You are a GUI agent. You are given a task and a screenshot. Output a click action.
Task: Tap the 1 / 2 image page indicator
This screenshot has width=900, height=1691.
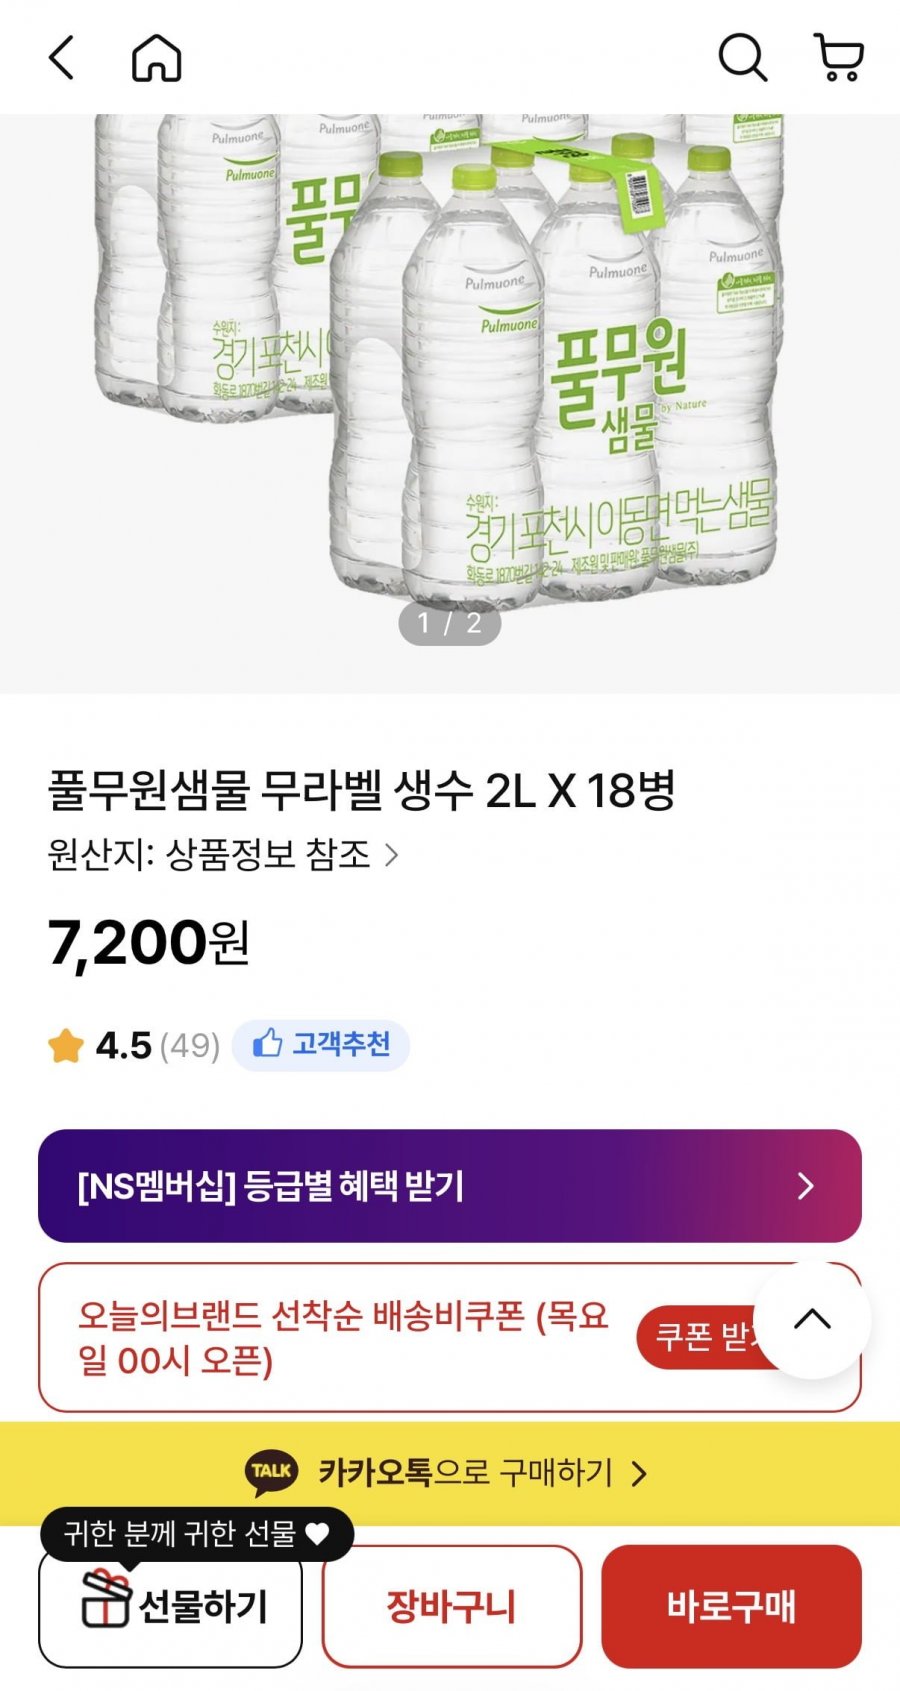[449, 624]
